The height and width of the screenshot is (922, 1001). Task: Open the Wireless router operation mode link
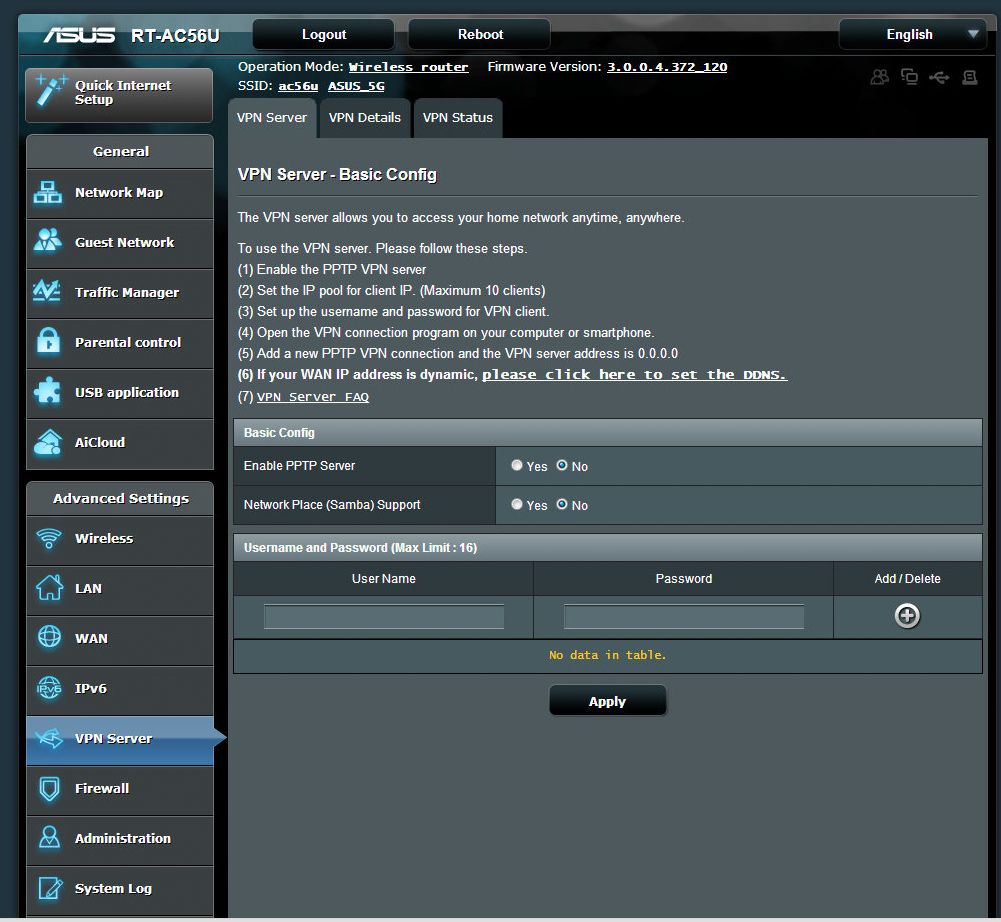point(408,67)
